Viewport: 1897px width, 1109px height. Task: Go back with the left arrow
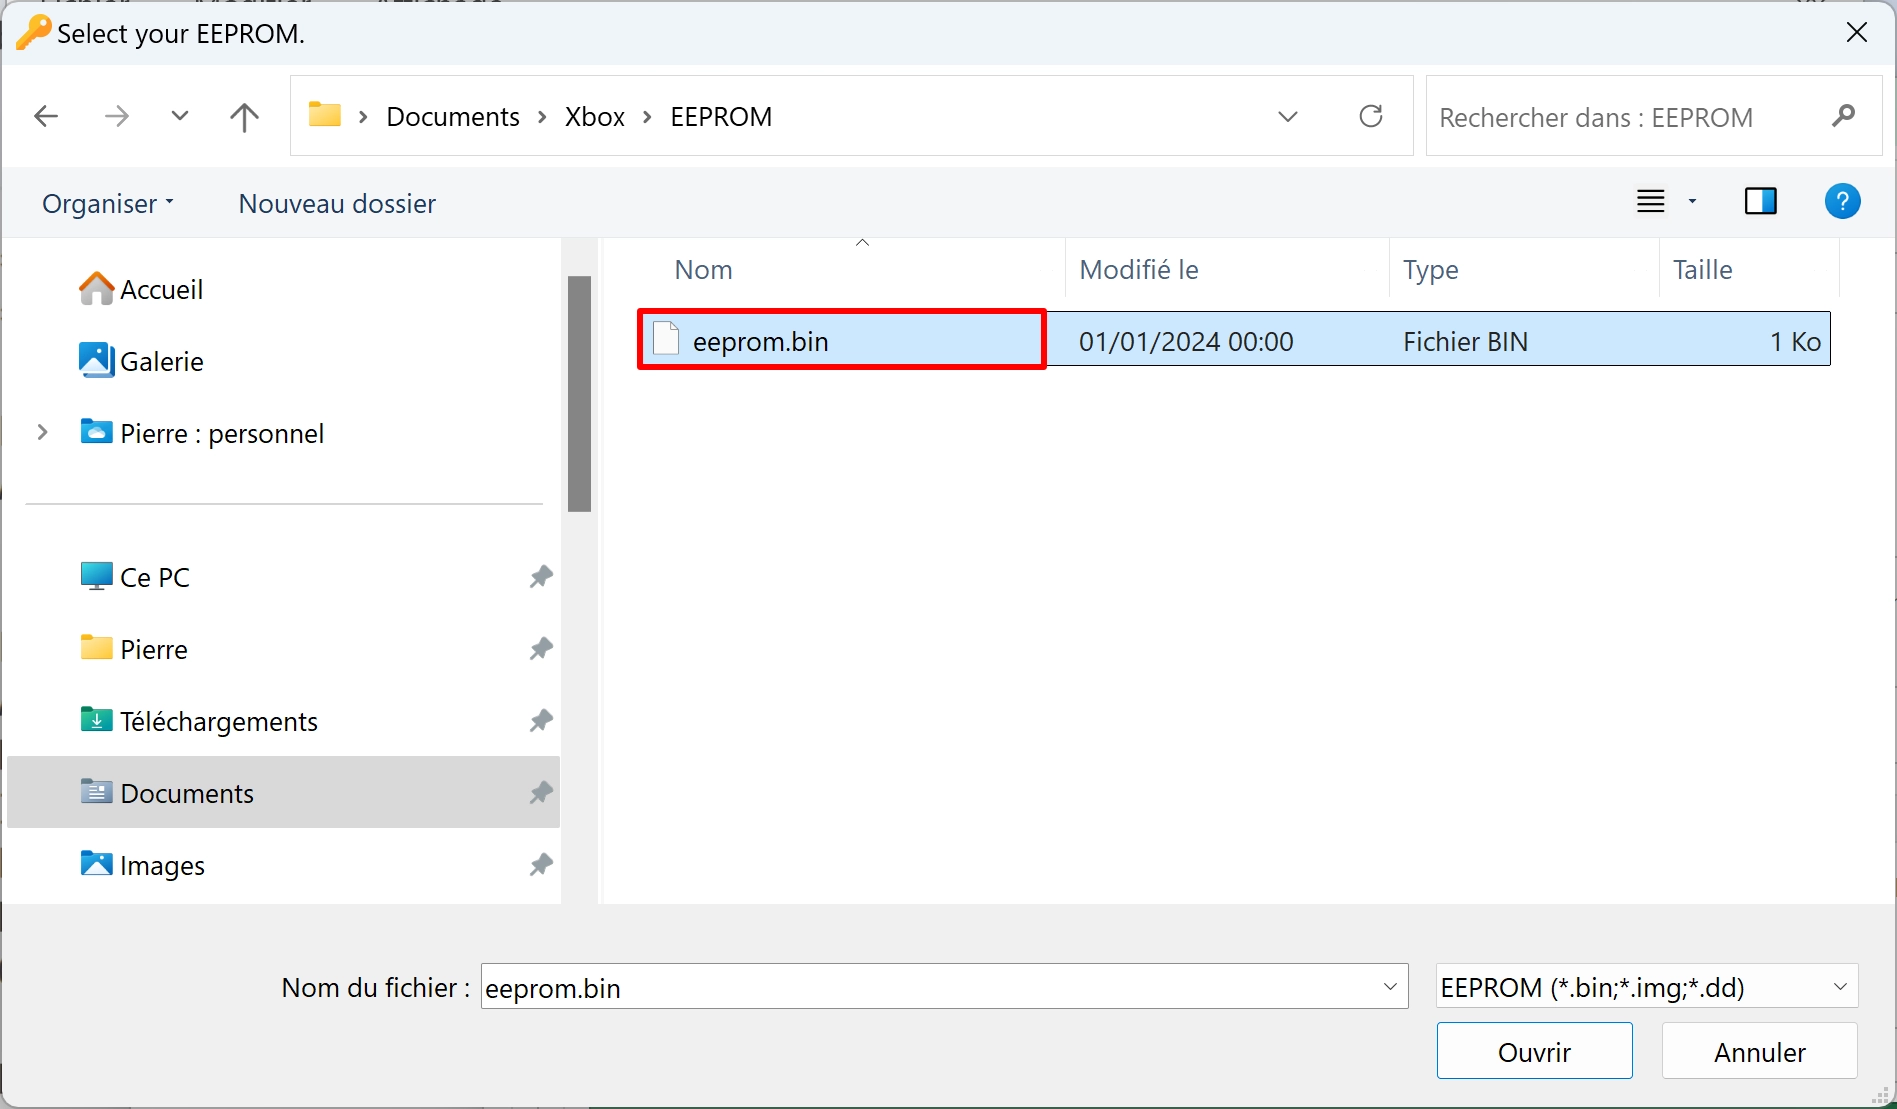click(x=46, y=116)
